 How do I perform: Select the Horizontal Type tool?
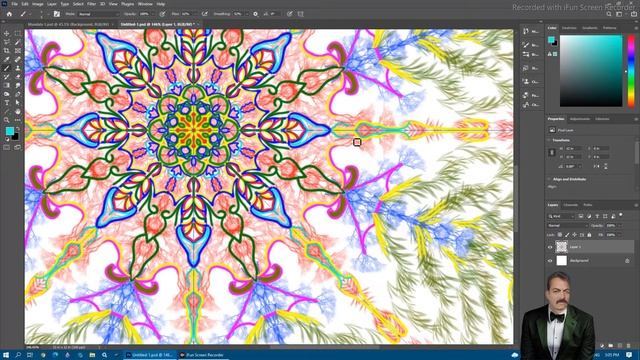click(x=7, y=103)
